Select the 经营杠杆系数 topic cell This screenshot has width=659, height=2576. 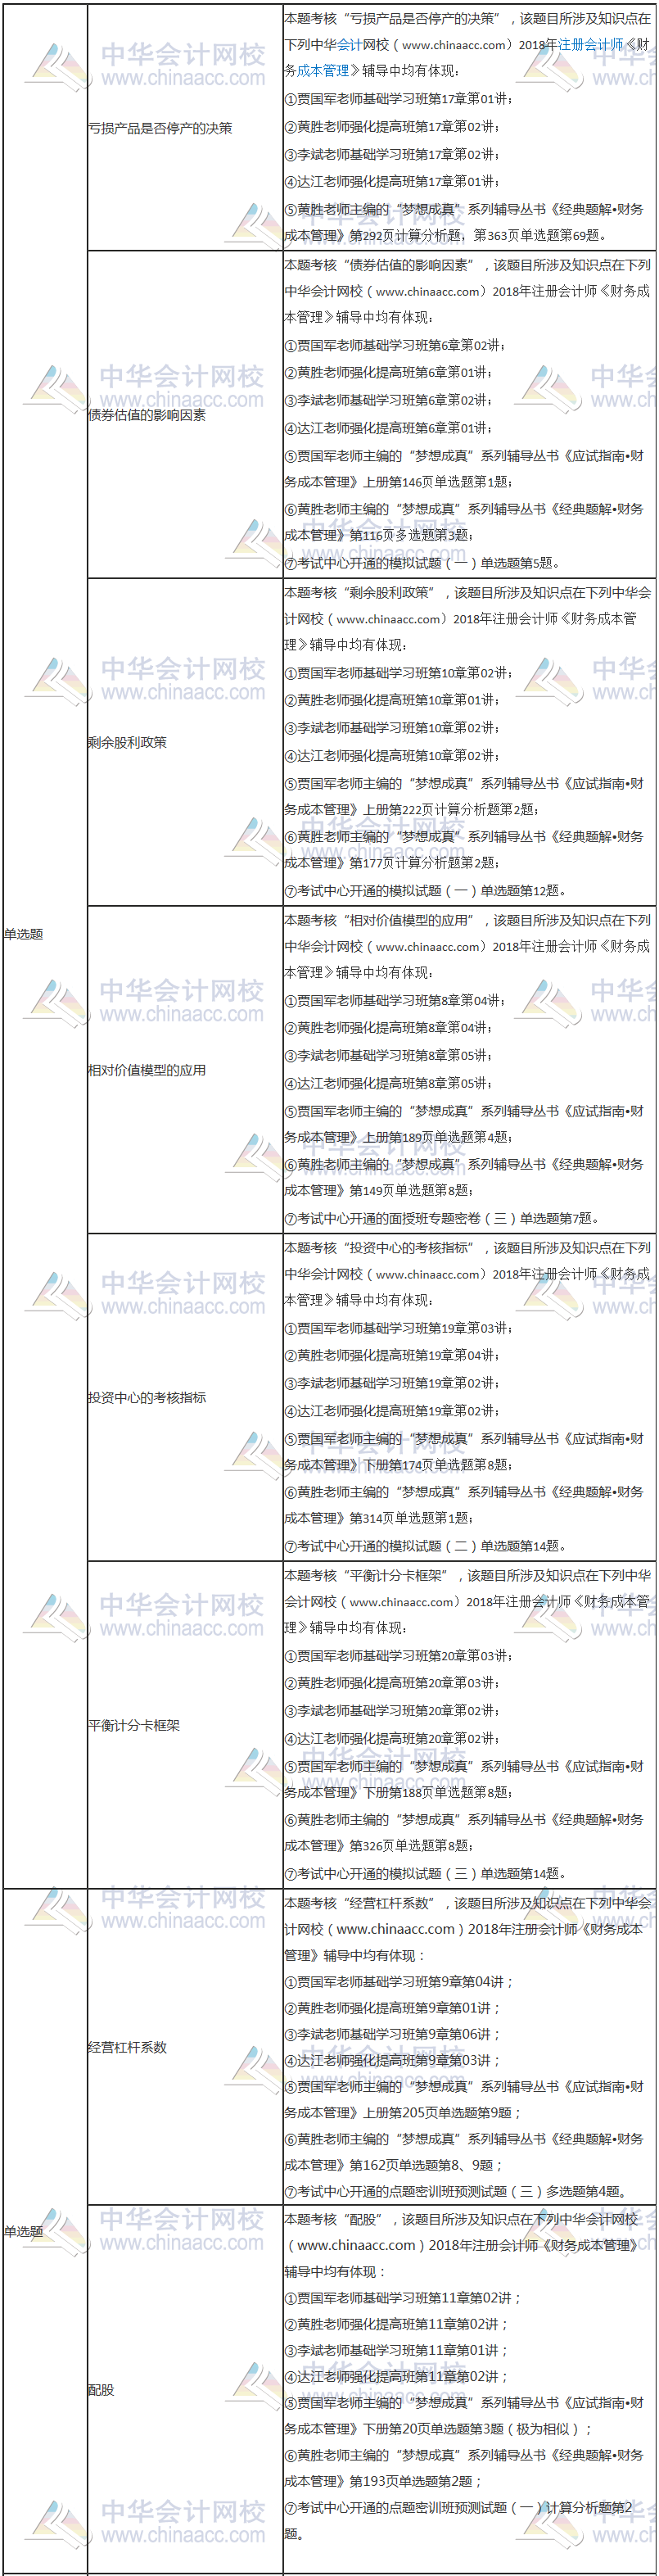click(x=185, y=2047)
